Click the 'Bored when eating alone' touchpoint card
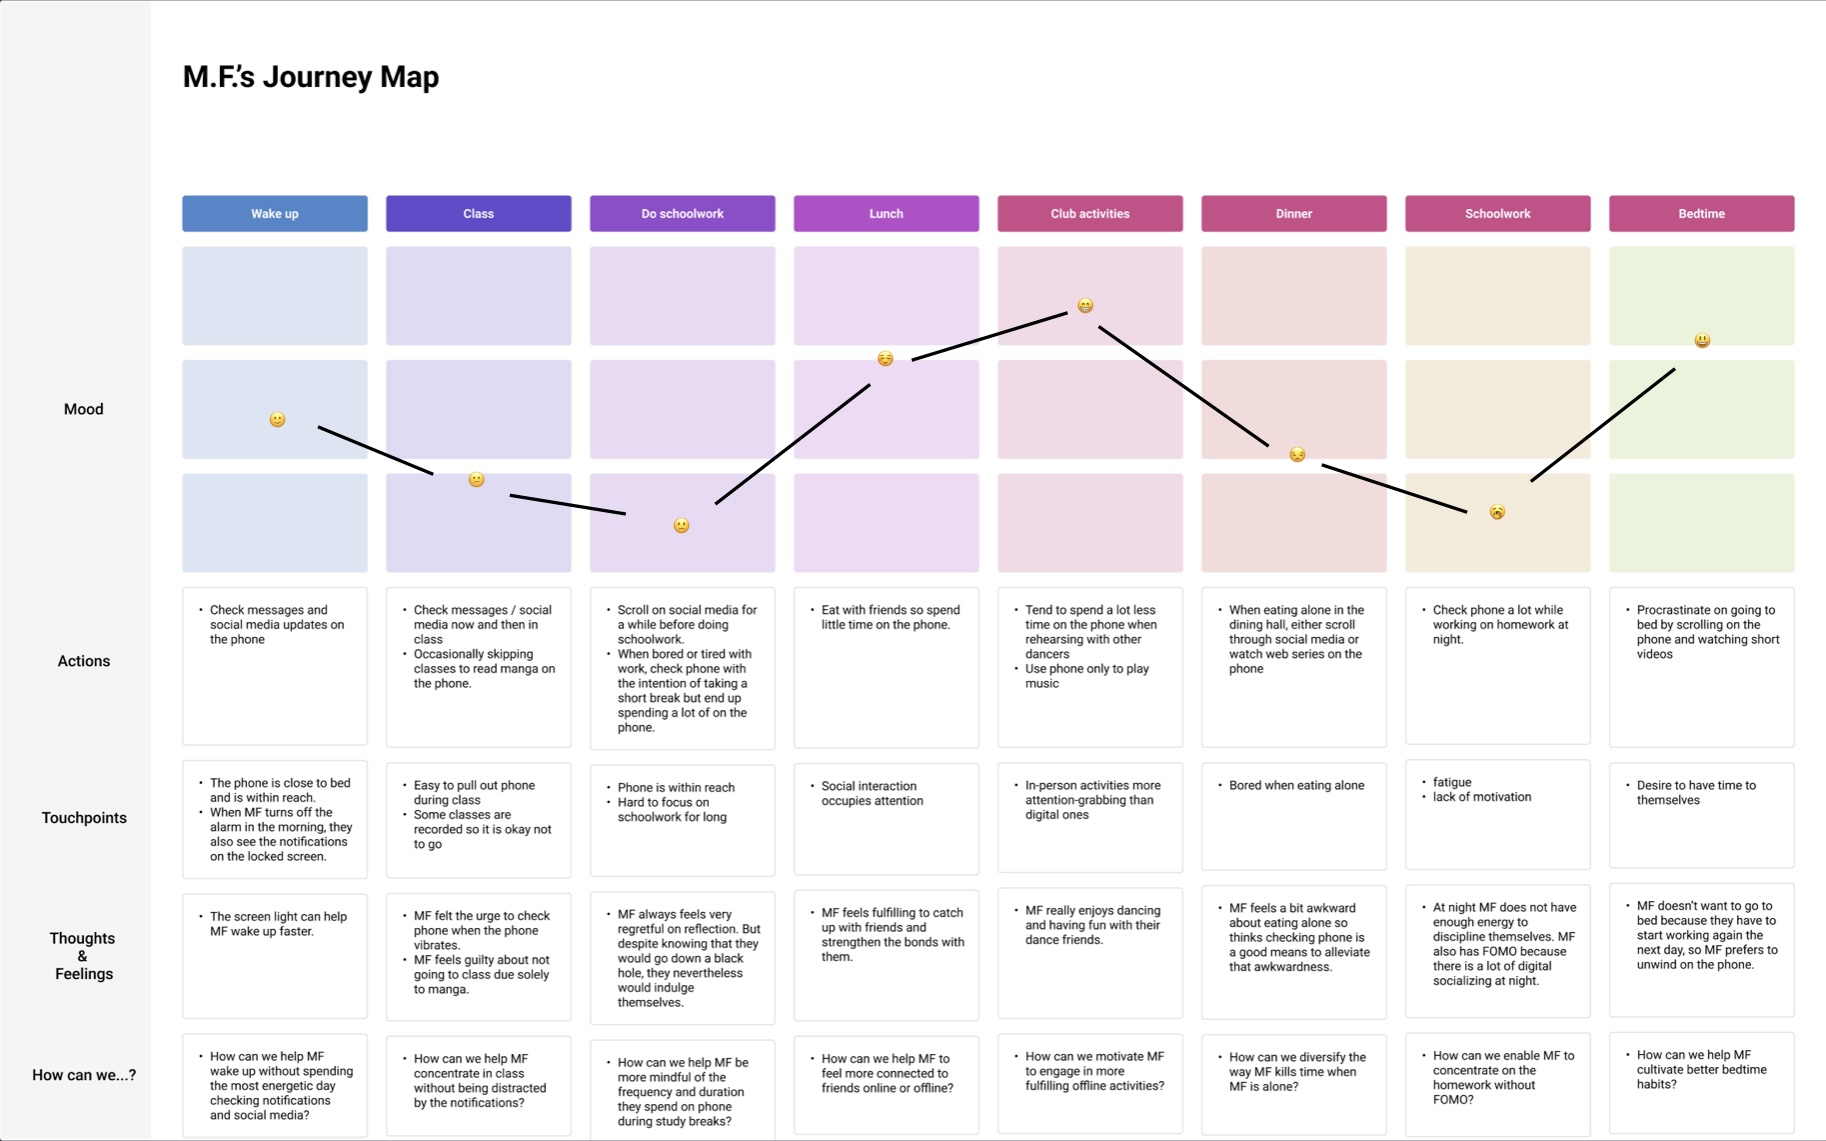This screenshot has width=1826, height=1141. [x=1294, y=816]
